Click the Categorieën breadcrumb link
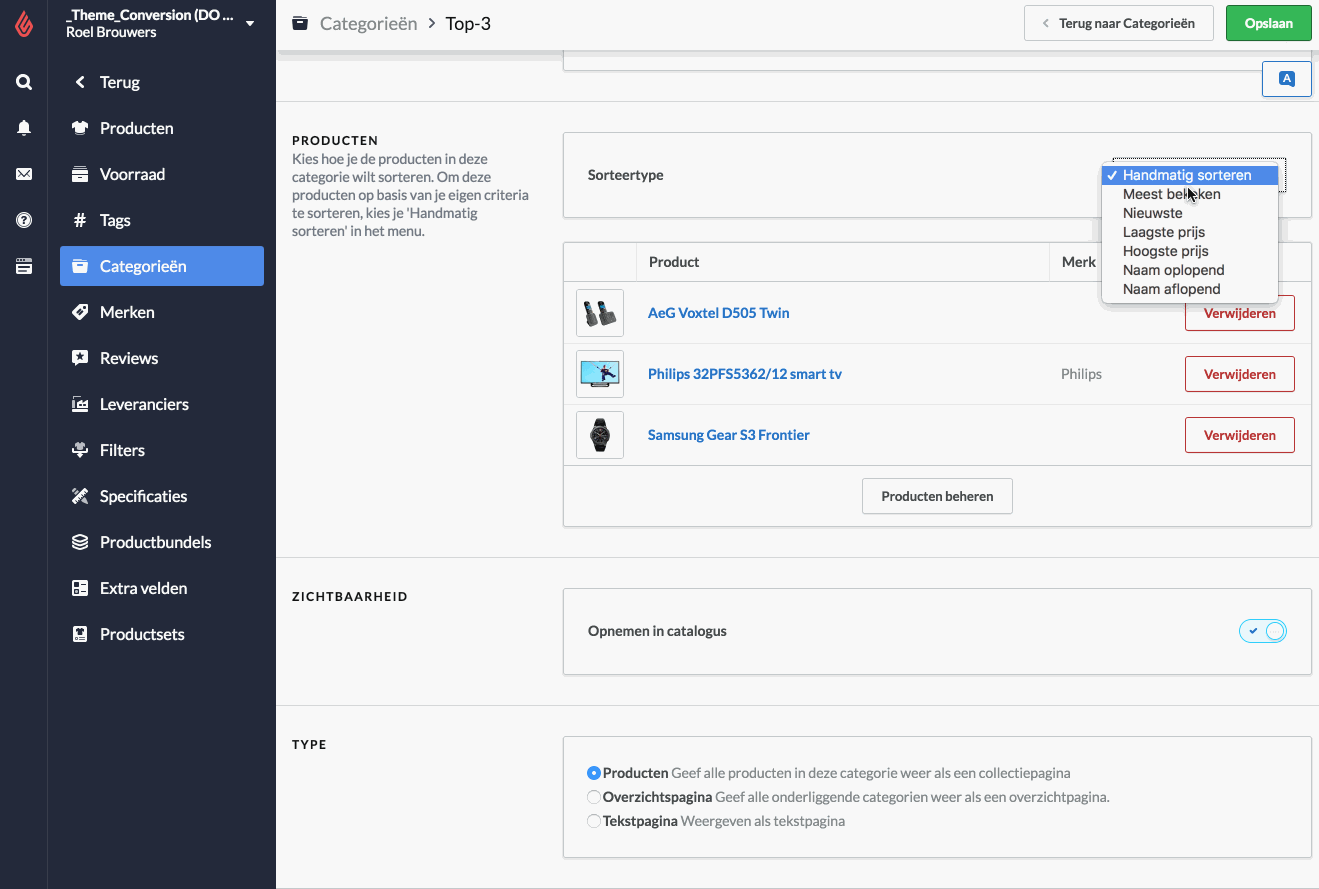Image resolution: width=1319 pixels, height=889 pixels. click(368, 23)
